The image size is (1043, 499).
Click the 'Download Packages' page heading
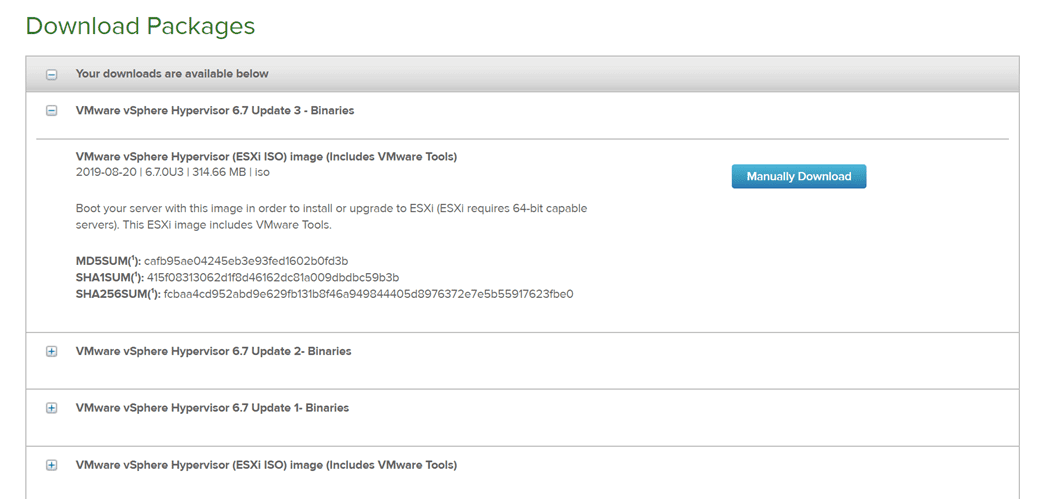140,26
